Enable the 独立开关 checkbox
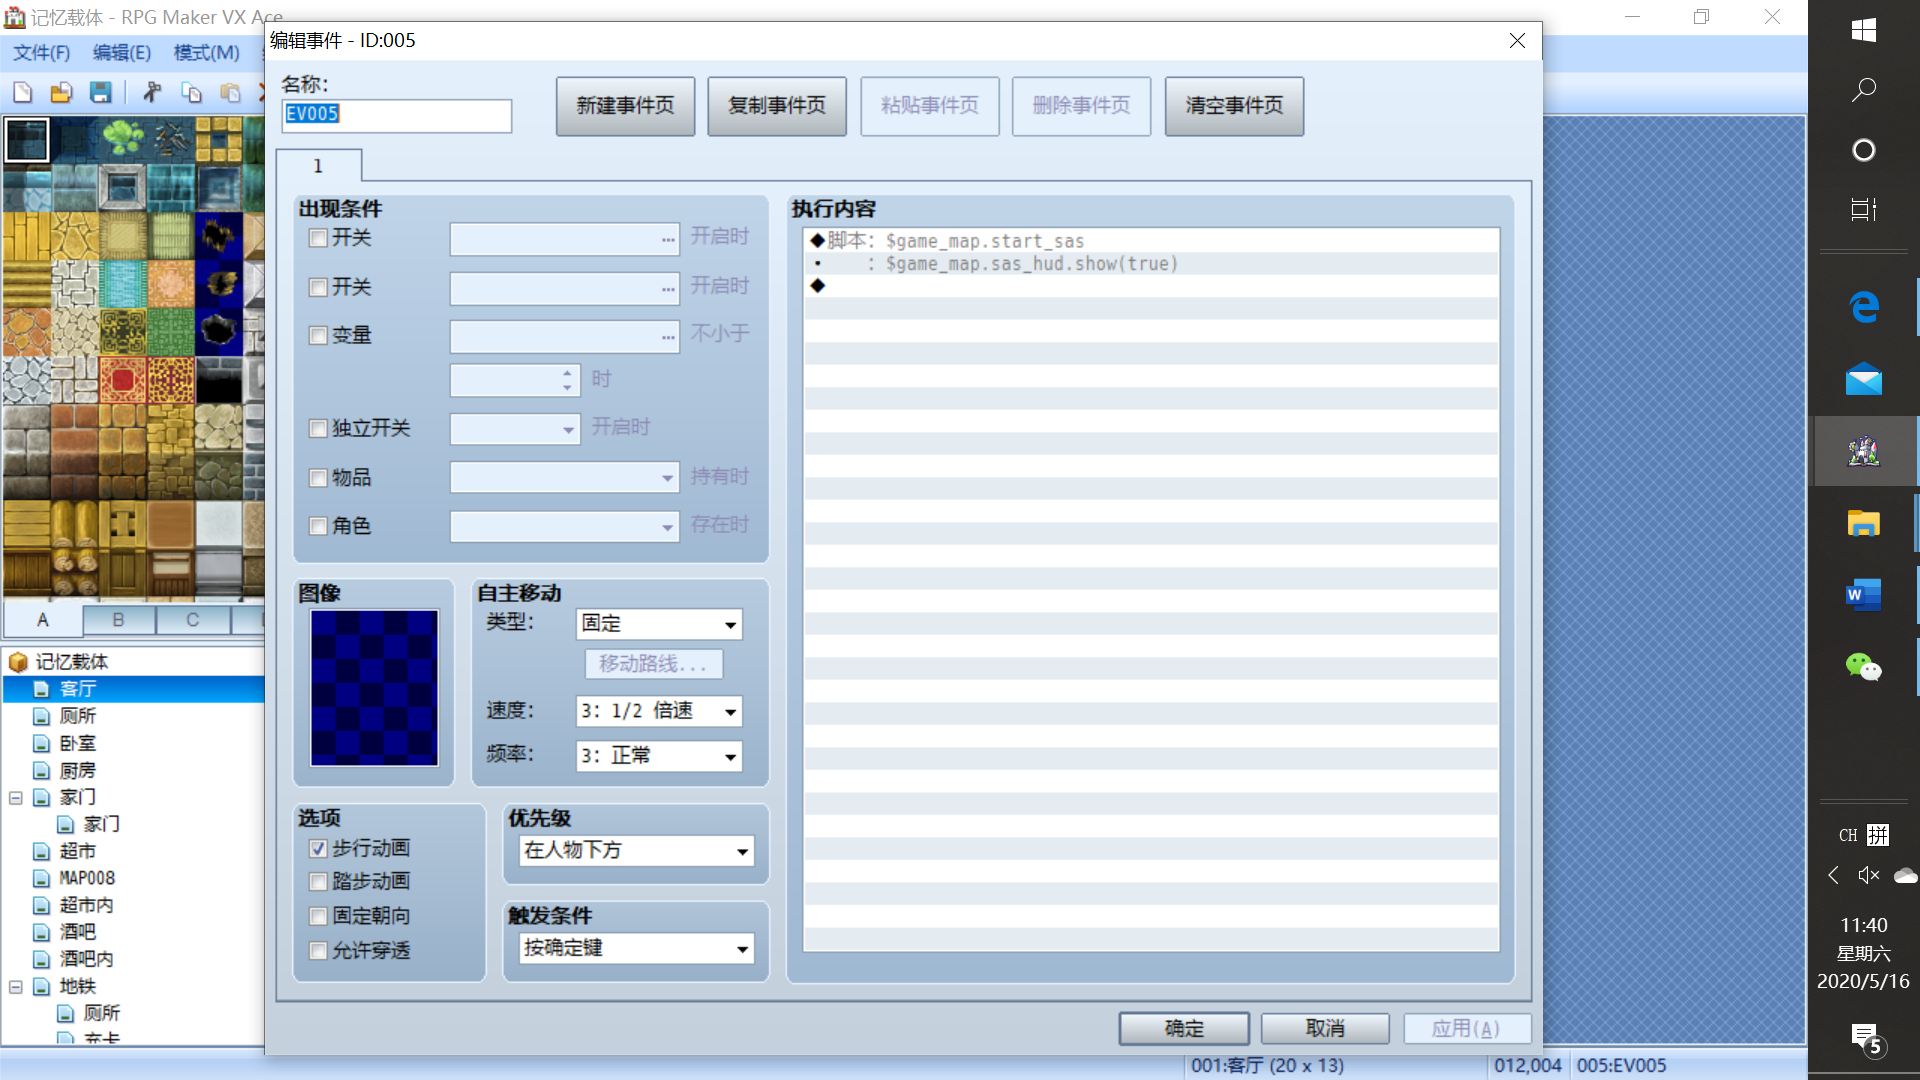 318,429
